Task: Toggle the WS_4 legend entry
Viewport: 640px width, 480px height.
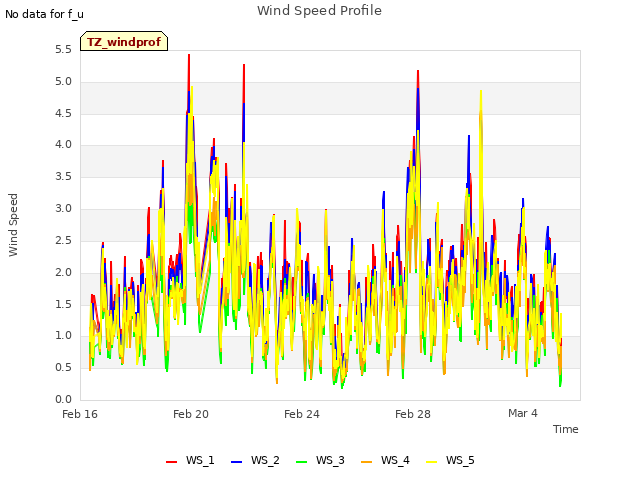Action: (385, 460)
